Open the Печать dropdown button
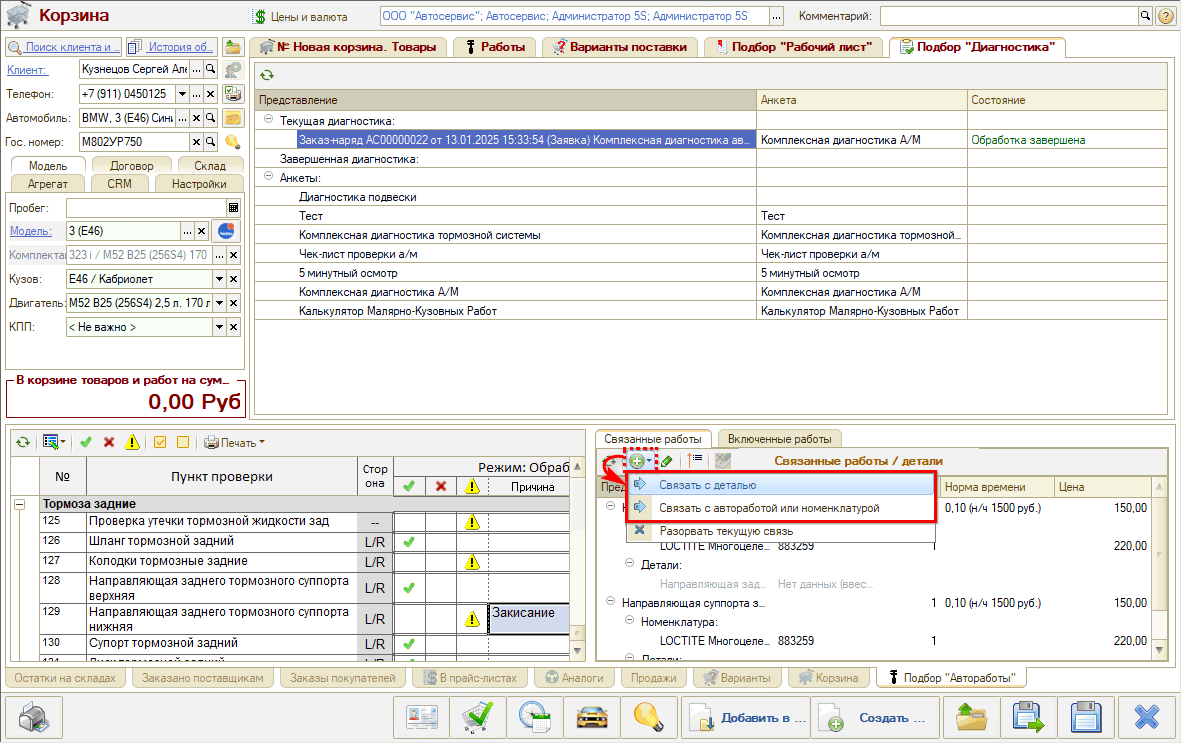The width and height of the screenshot is (1181, 743). click(x=236, y=442)
